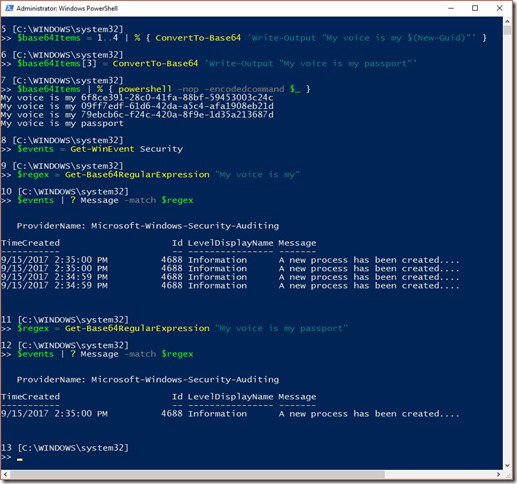Viewport: 517px width, 484px height.
Task: Click the vertical scrollbar thumb
Action: (507, 31)
